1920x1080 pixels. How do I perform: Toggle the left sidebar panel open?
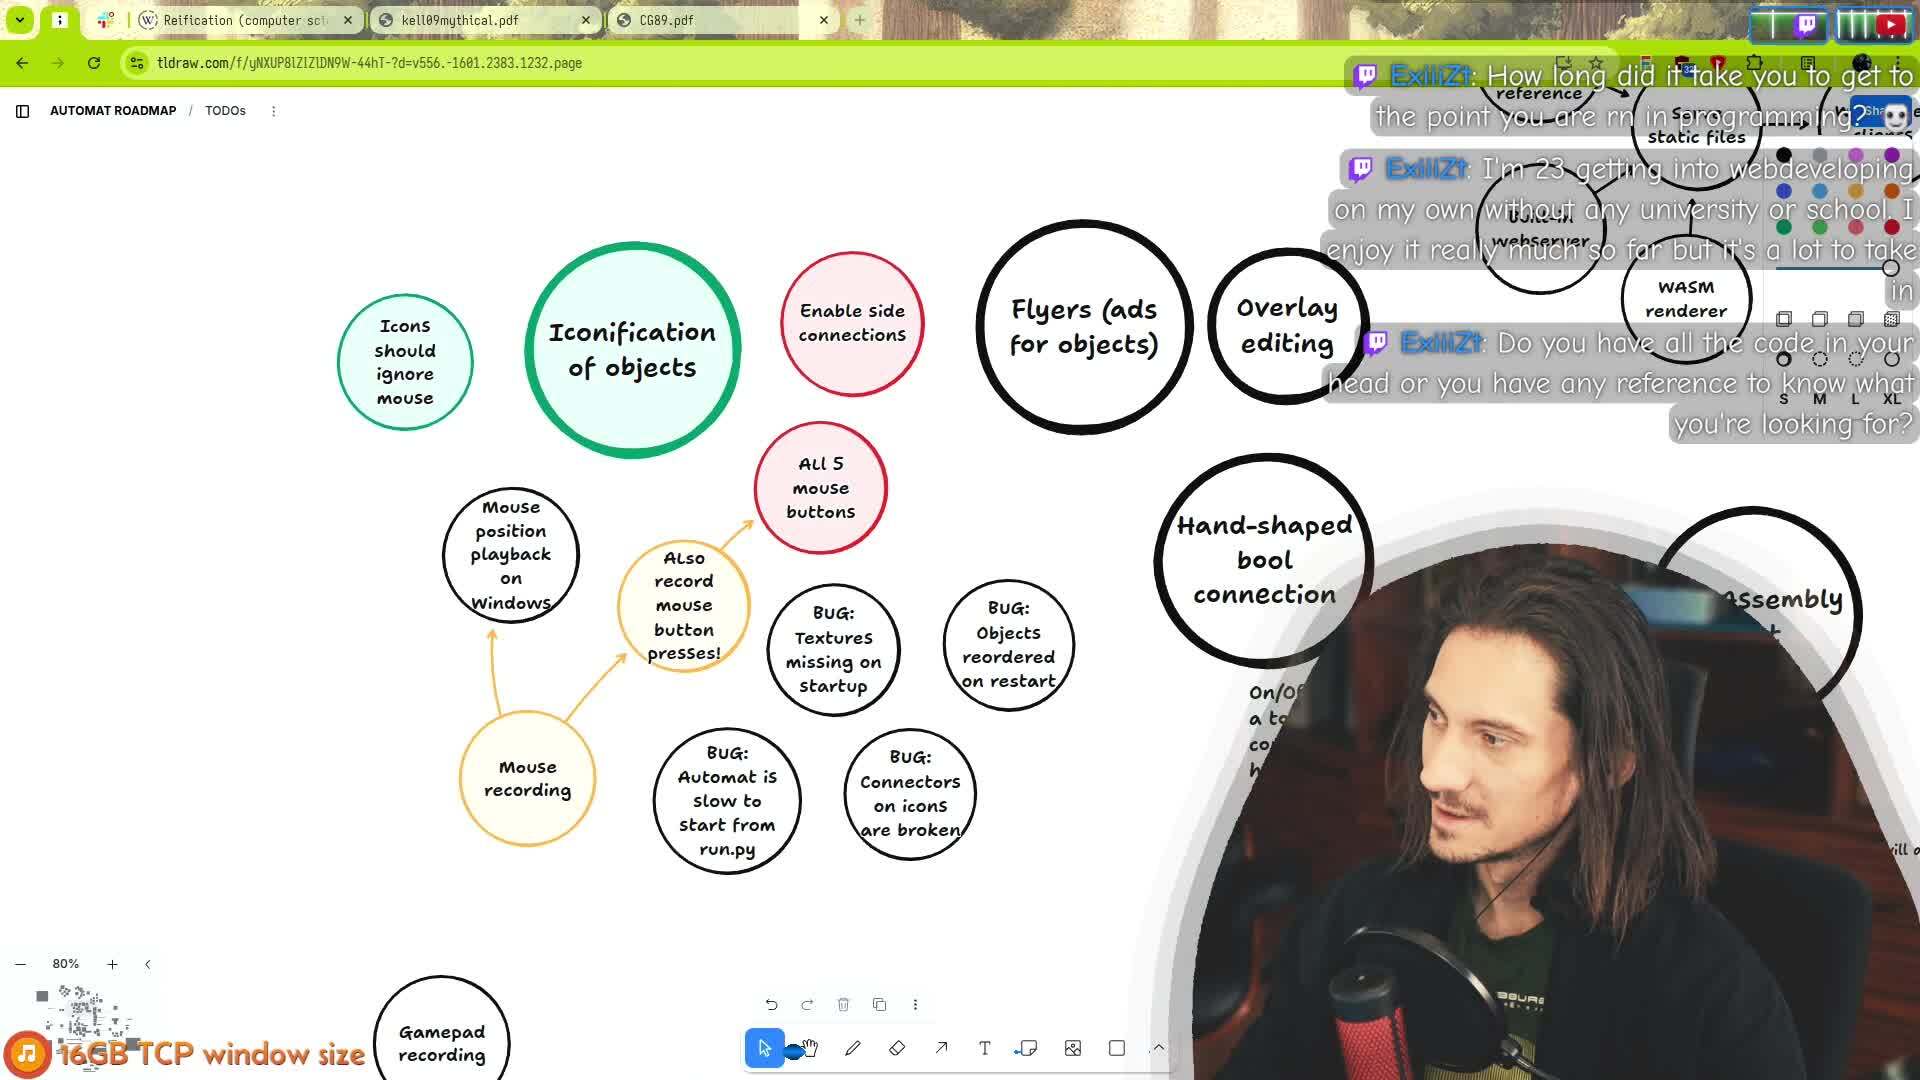coord(22,111)
